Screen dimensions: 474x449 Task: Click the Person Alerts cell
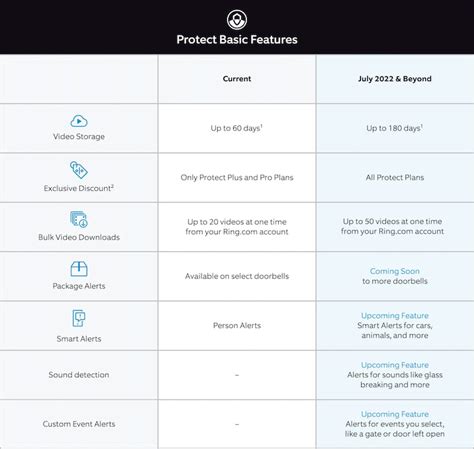pos(237,325)
